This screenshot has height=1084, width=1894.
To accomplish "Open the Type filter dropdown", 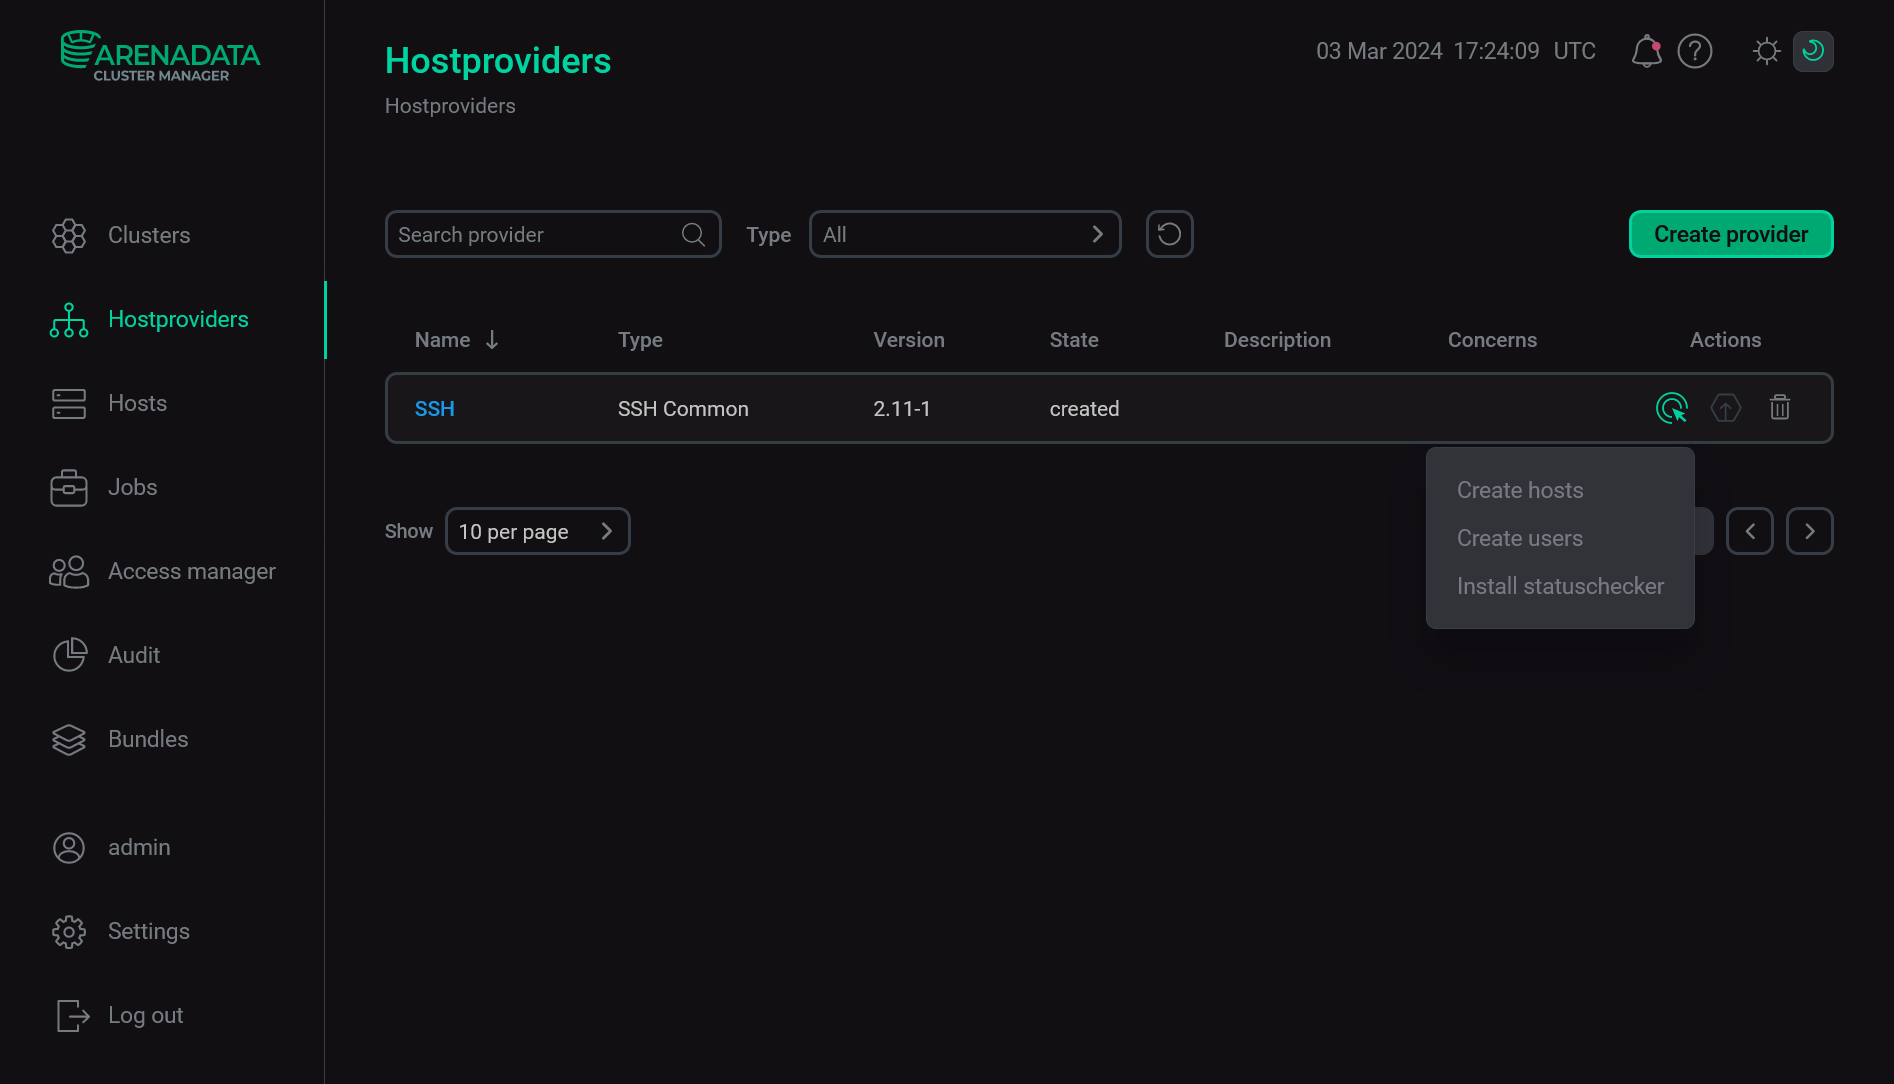I will coord(964,234).
